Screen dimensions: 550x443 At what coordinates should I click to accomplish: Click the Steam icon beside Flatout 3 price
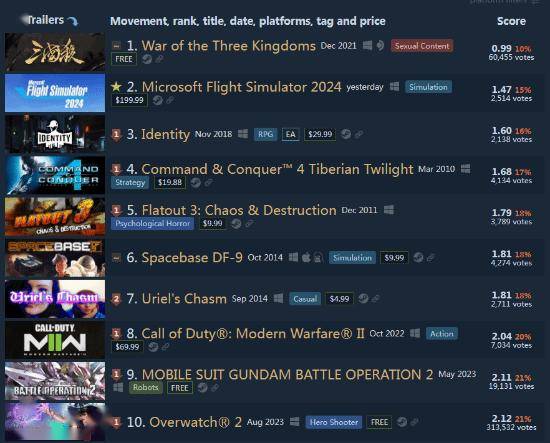(236, 223)
